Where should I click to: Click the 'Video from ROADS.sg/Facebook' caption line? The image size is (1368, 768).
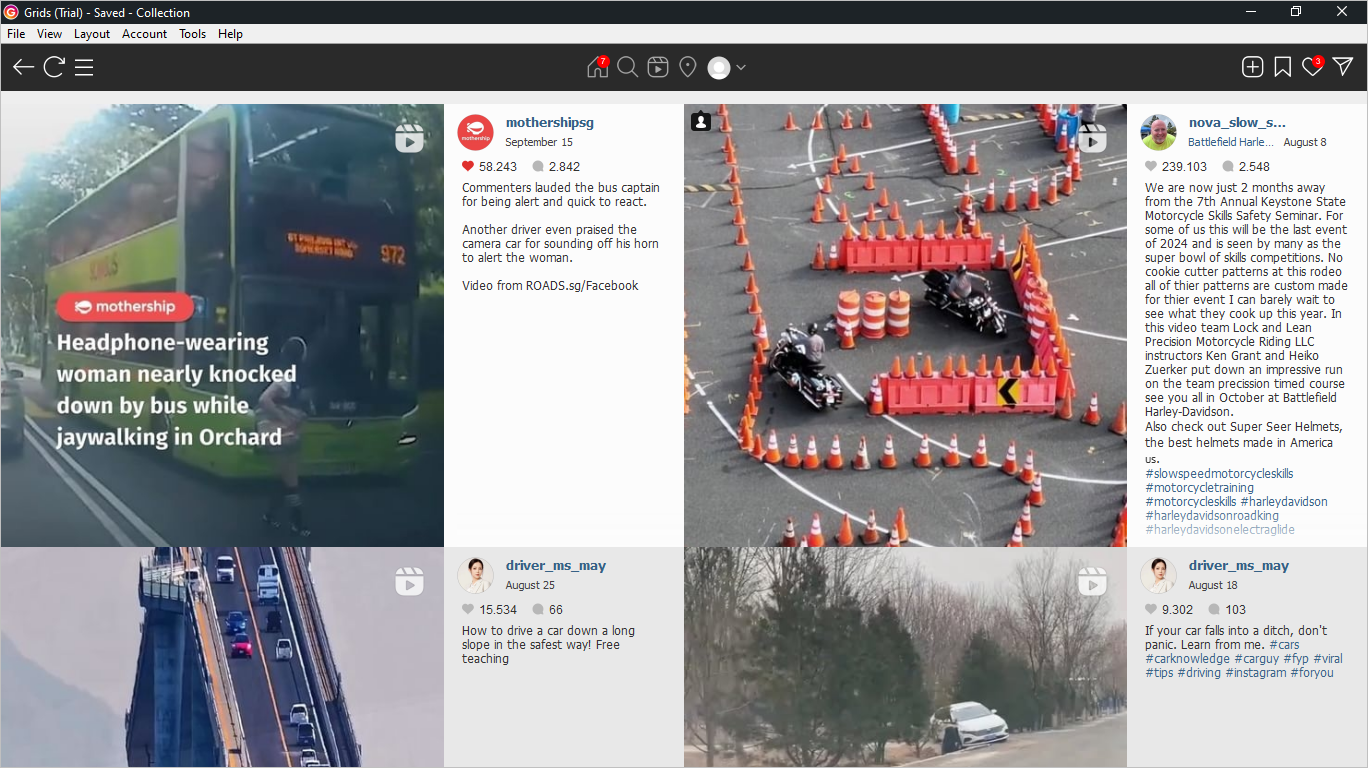[550, 285]
